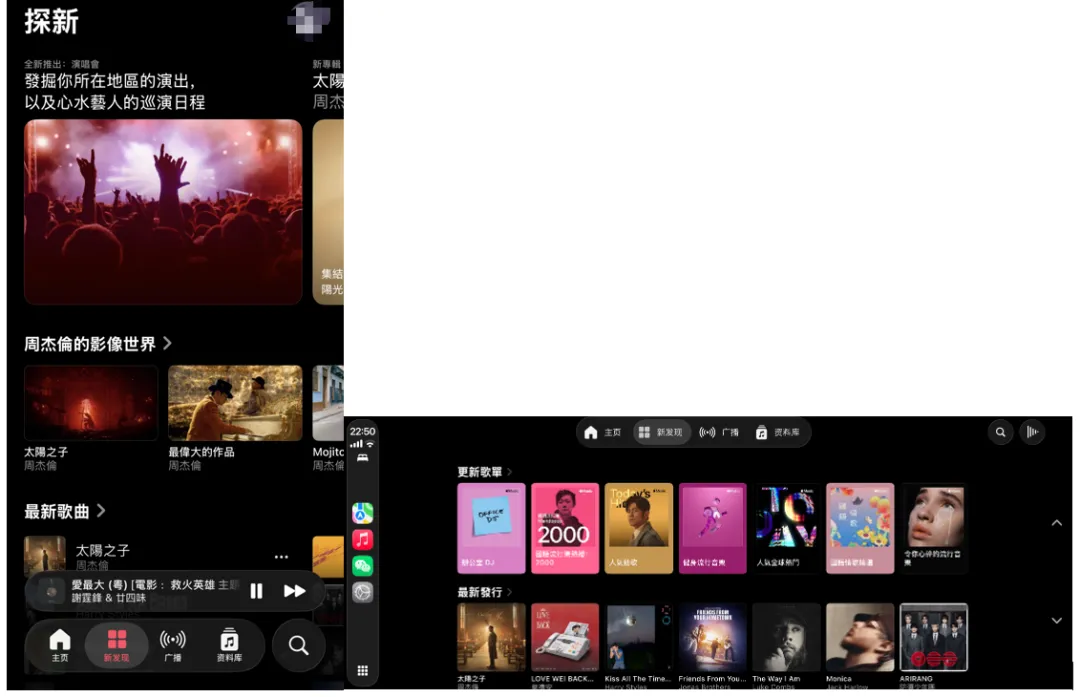The image size is (1080, 697).
Task: Tap the phone search magnifier button
Action: 298,645
